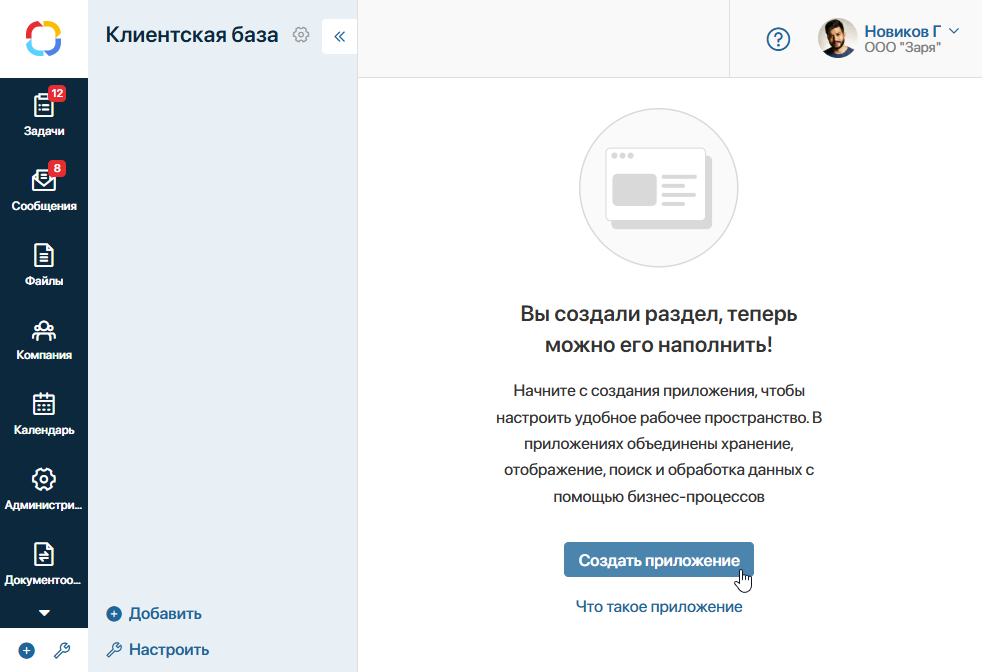982x672 pixels.
Task: Click the 12 badge on Задачи
Action: click(x=57, y=93)
